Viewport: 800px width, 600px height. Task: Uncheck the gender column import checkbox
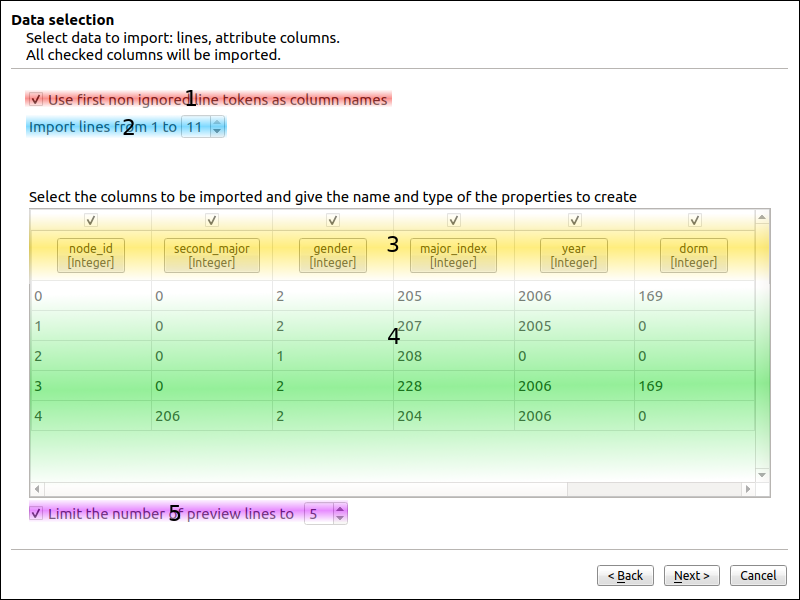pyautogui.click(x=333, y=220)
